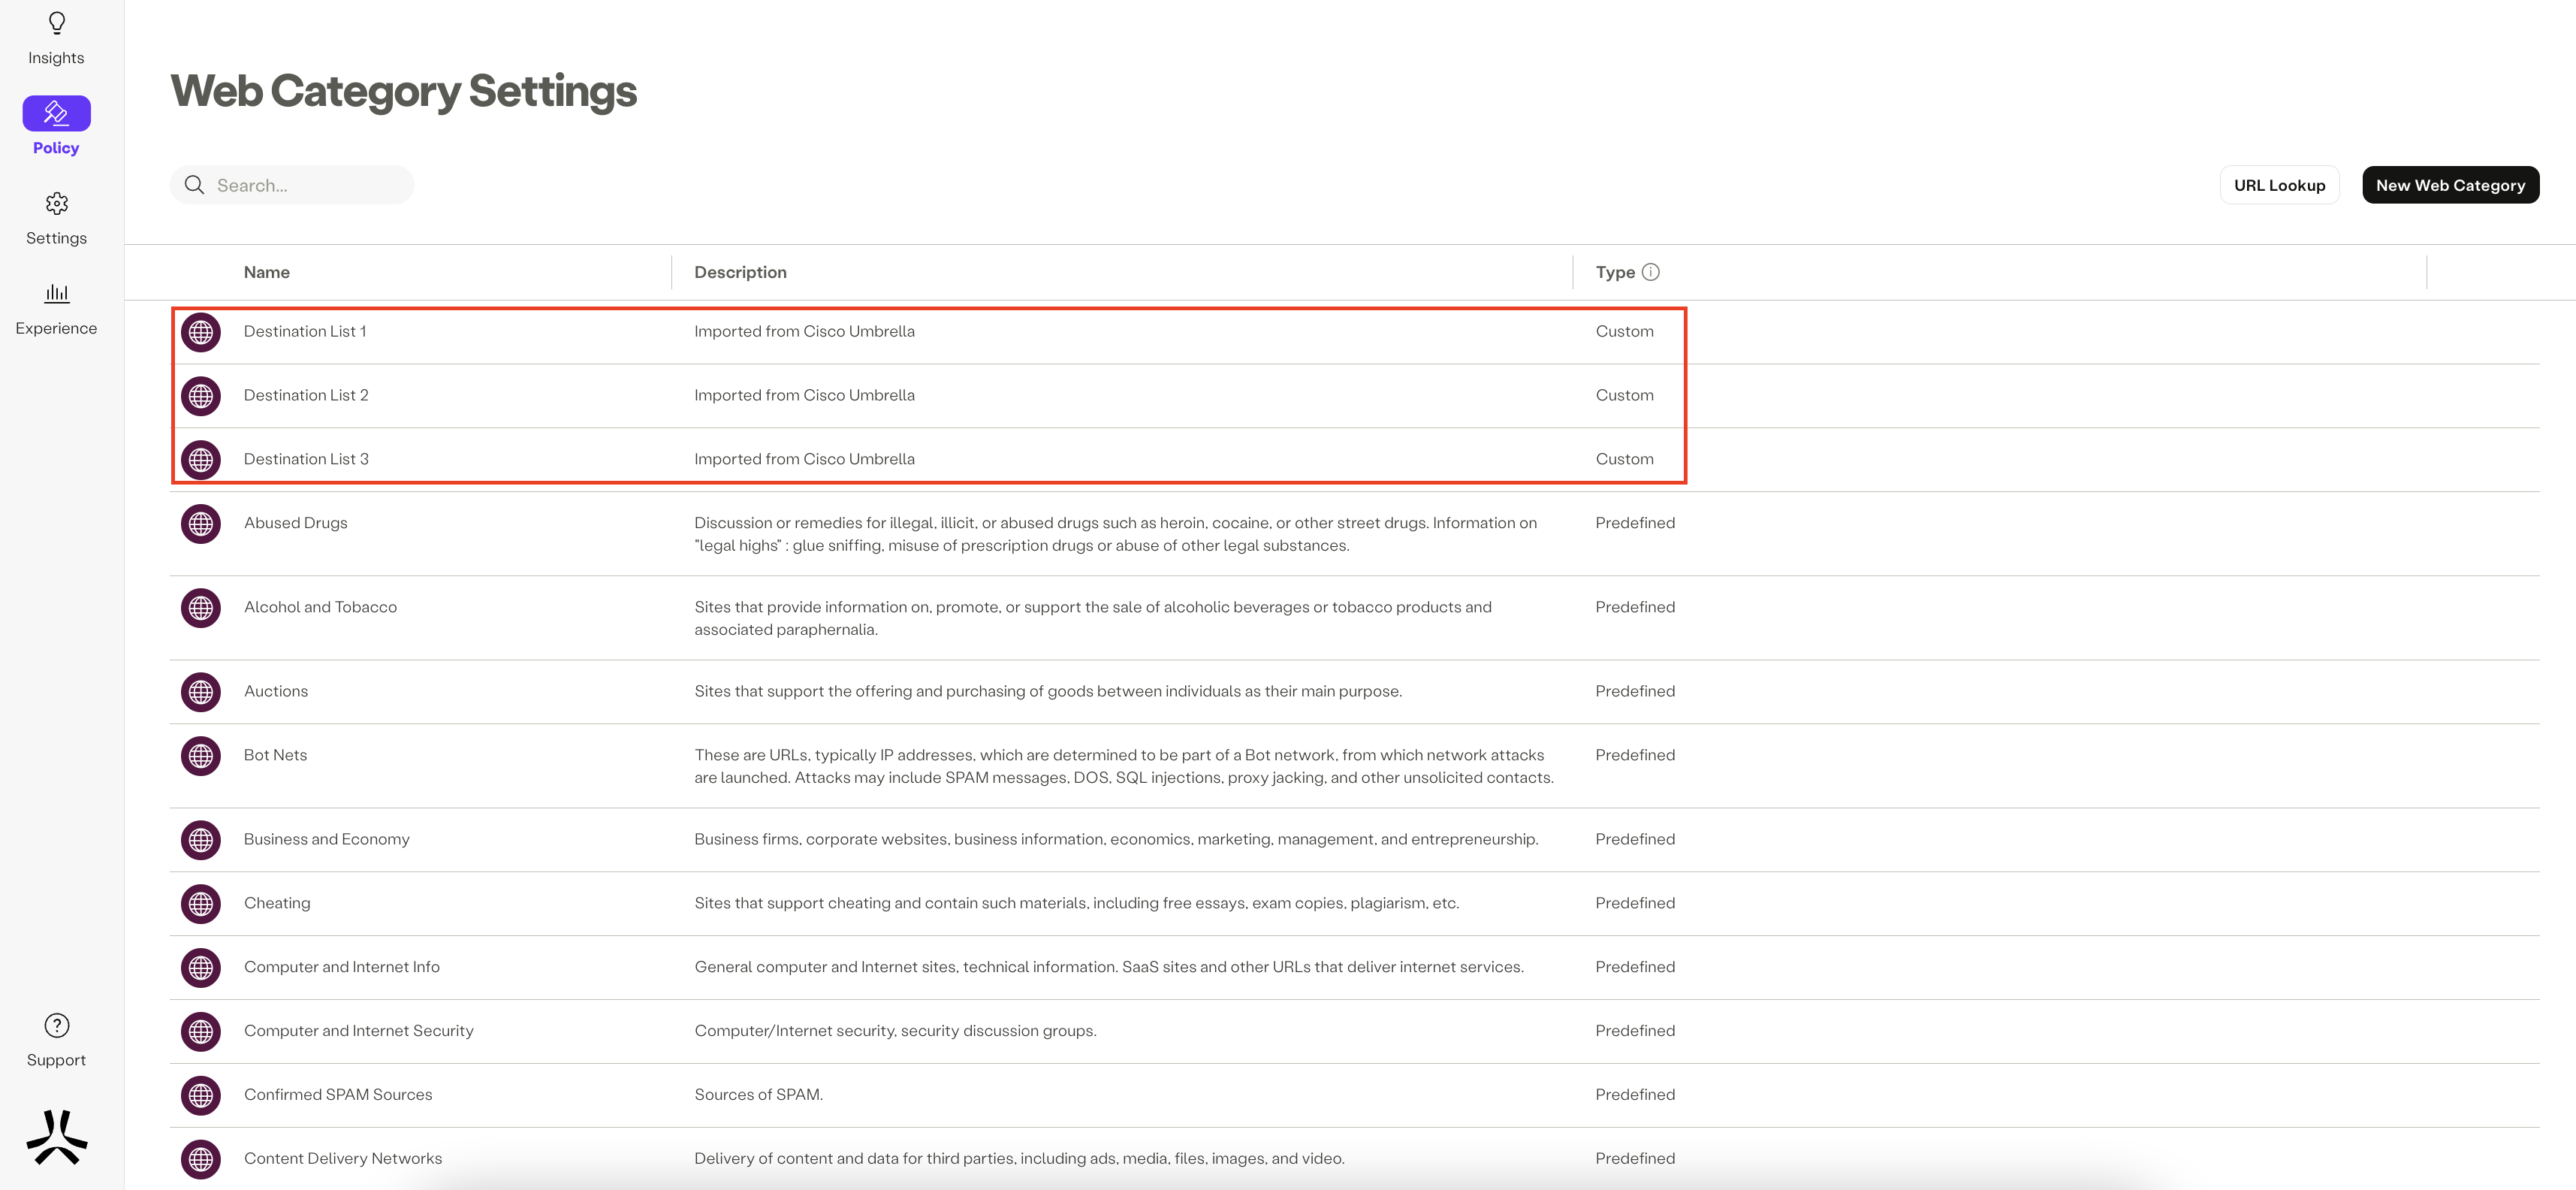2576x1190 pixels.
Task: Open the Support question mark icon
Action: [57, 1025]
